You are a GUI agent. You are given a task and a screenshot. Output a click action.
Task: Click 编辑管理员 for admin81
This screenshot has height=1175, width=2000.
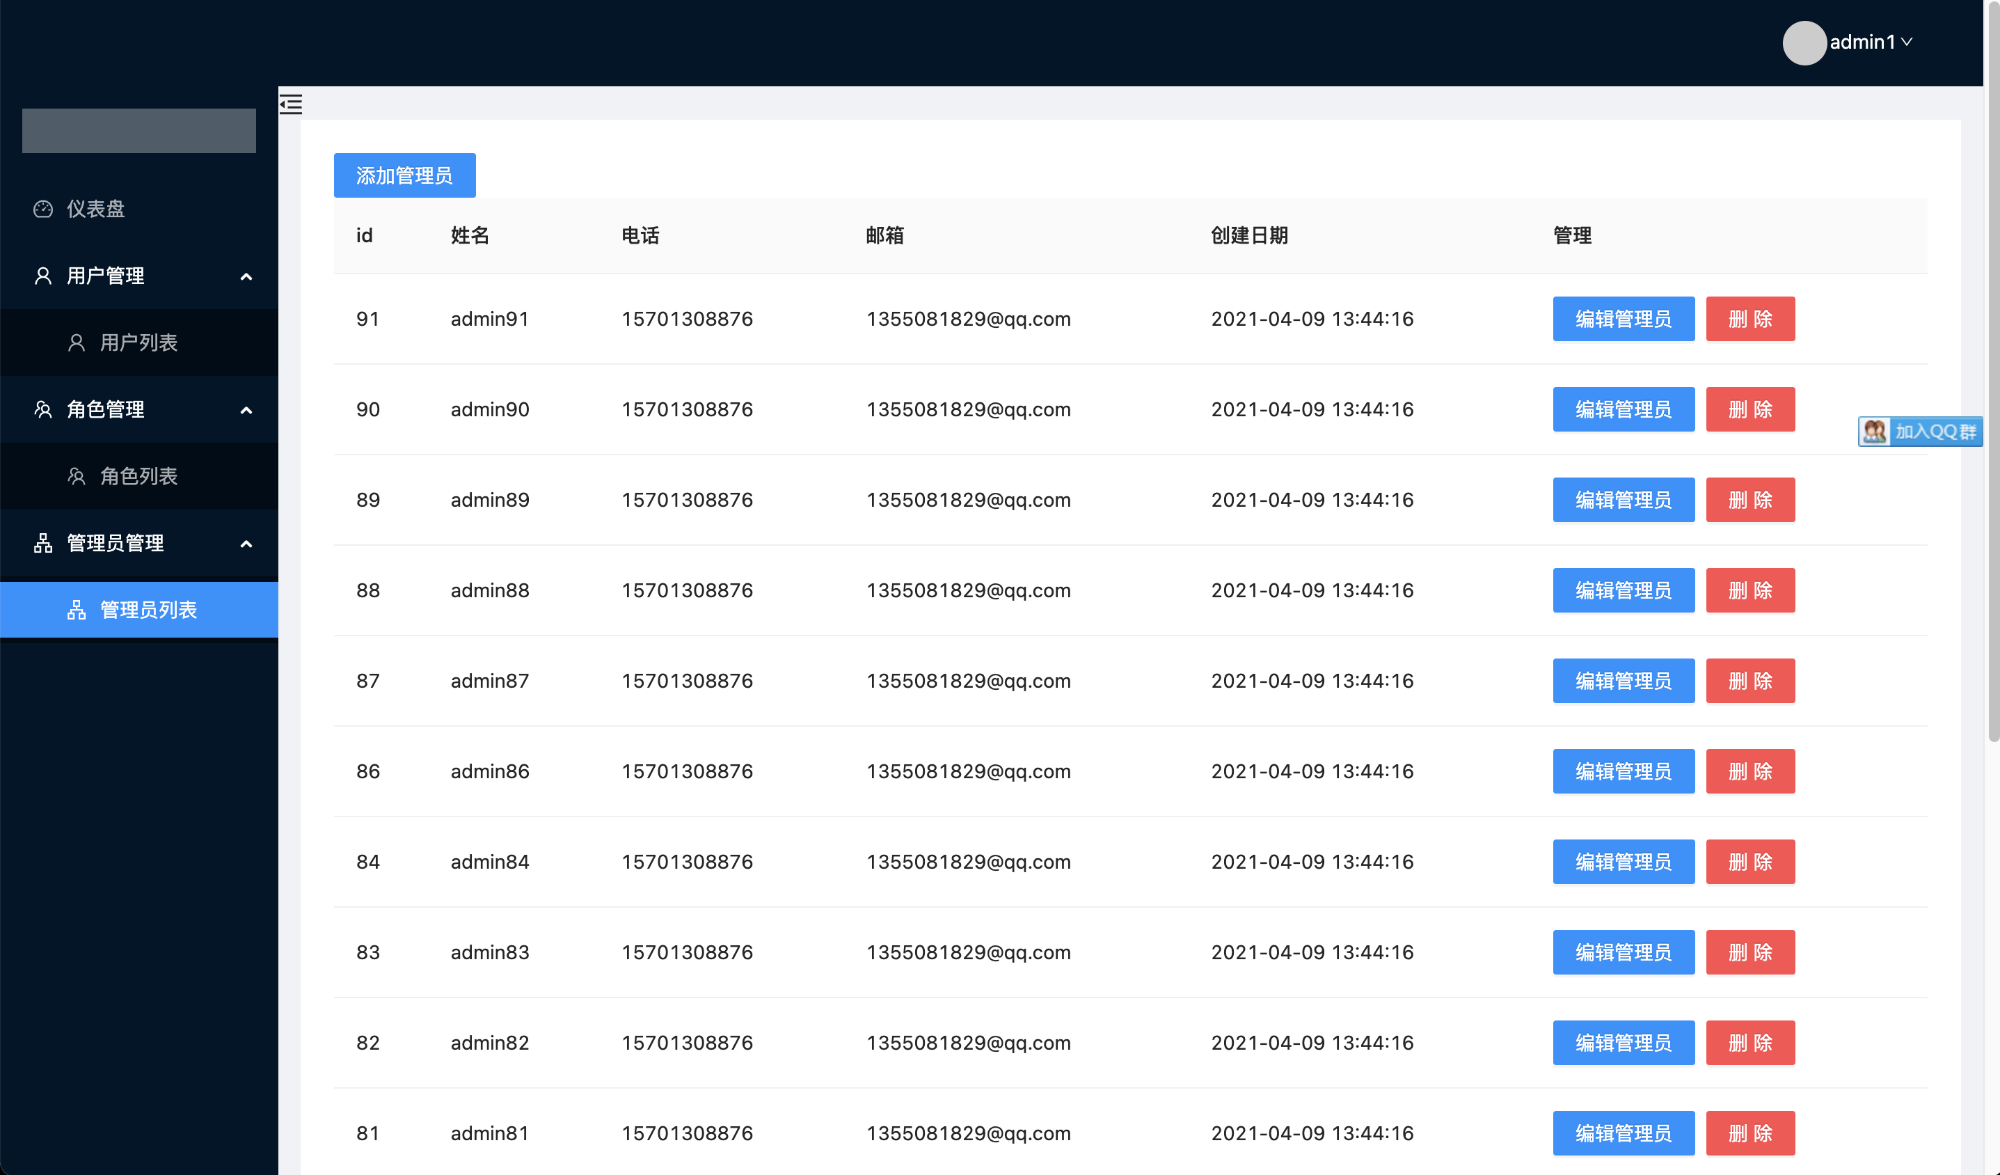(1623, 1133)
